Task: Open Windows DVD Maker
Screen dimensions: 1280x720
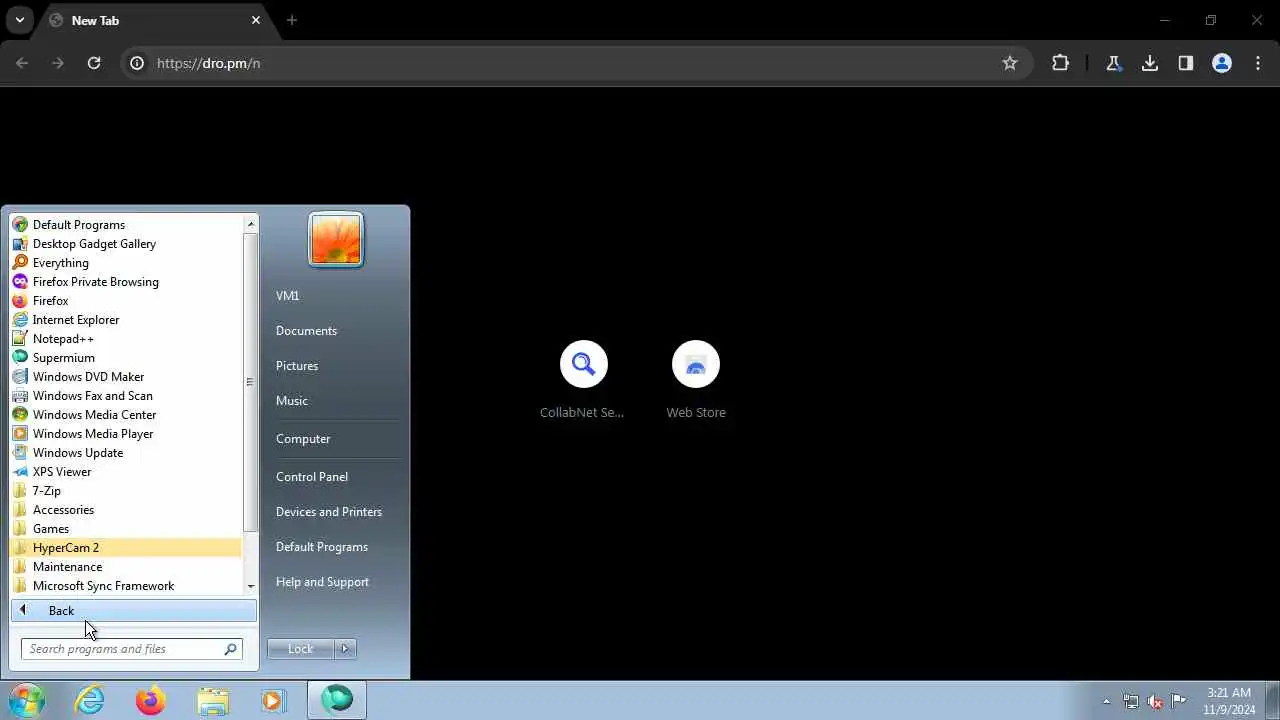Action: point(125,377)
